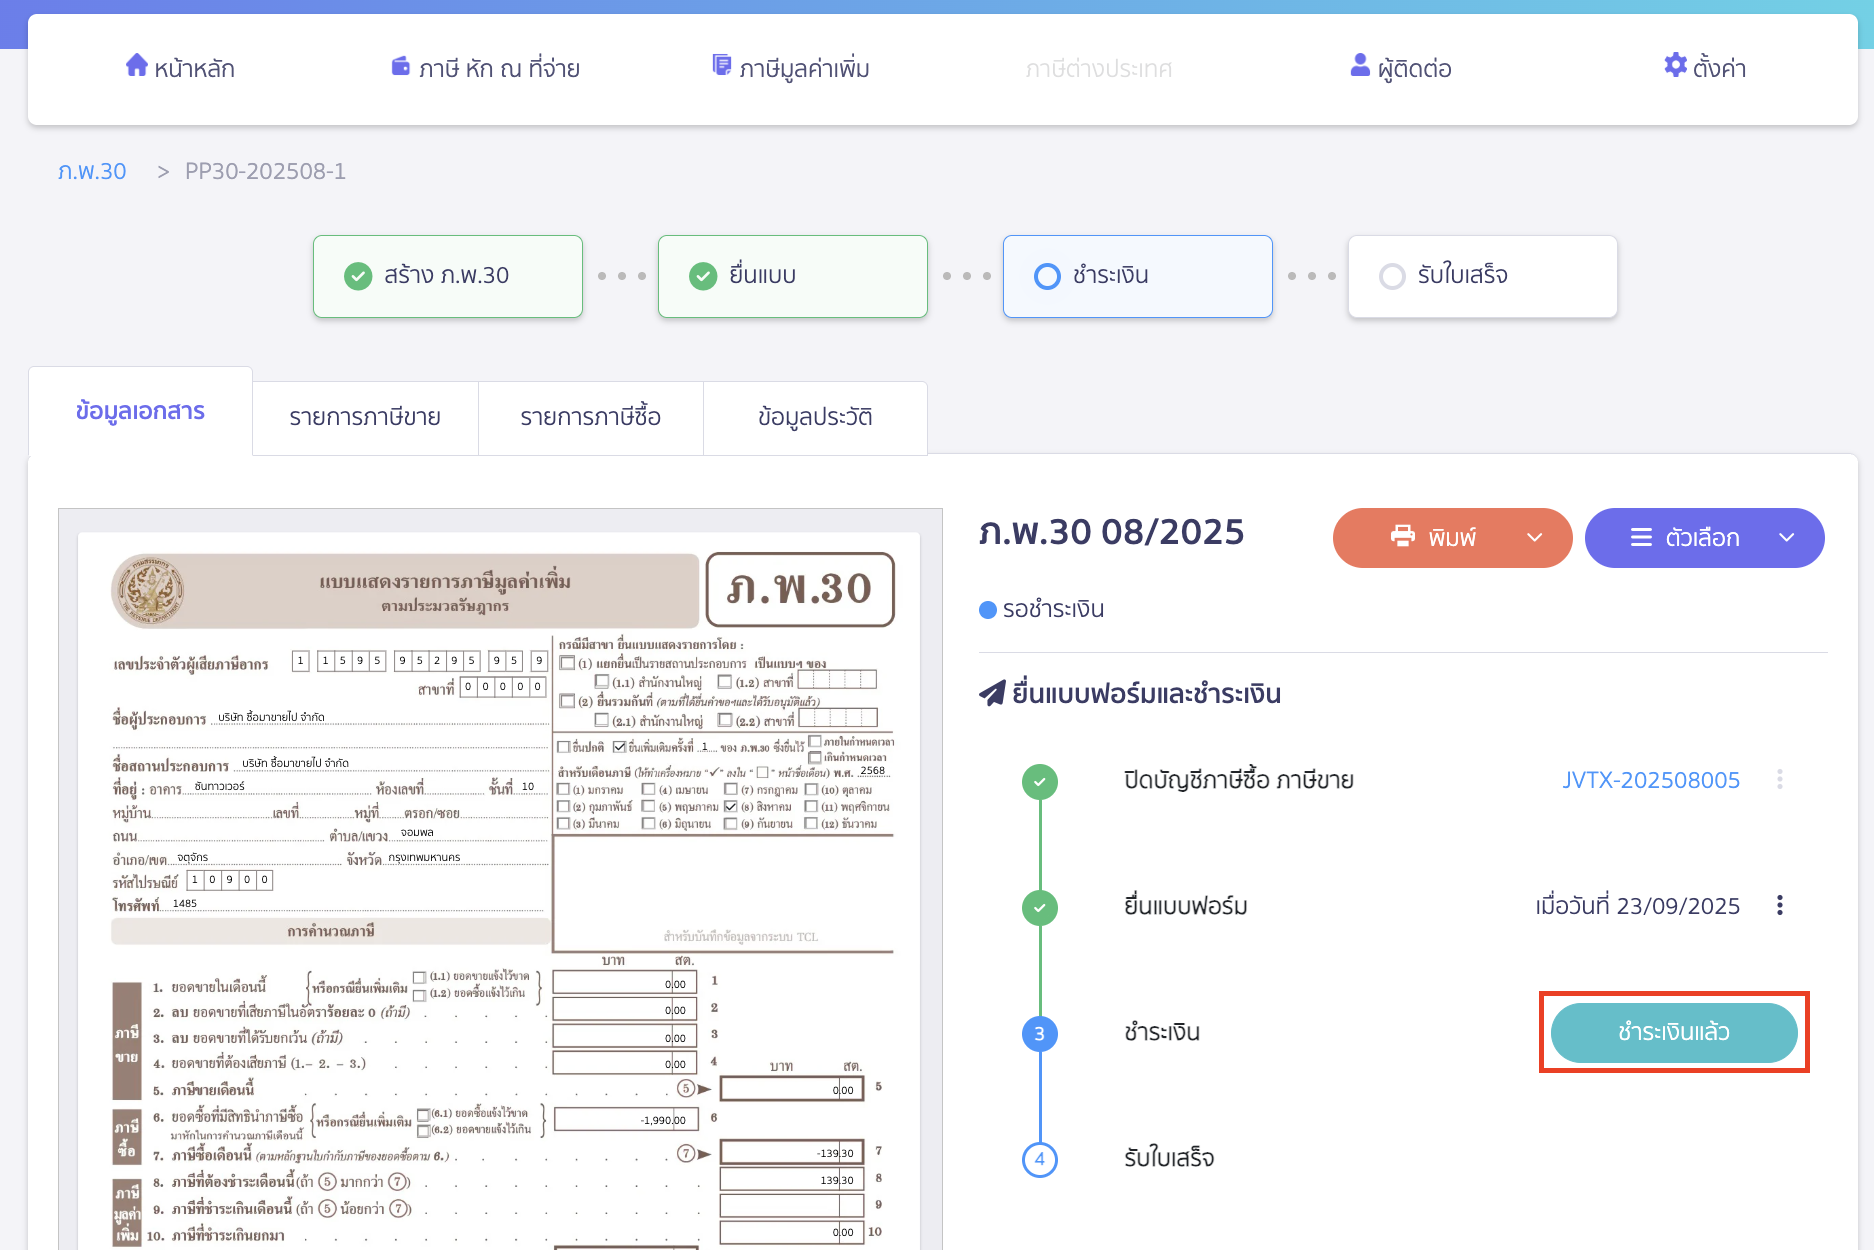Click the VAT document icon

721,66
